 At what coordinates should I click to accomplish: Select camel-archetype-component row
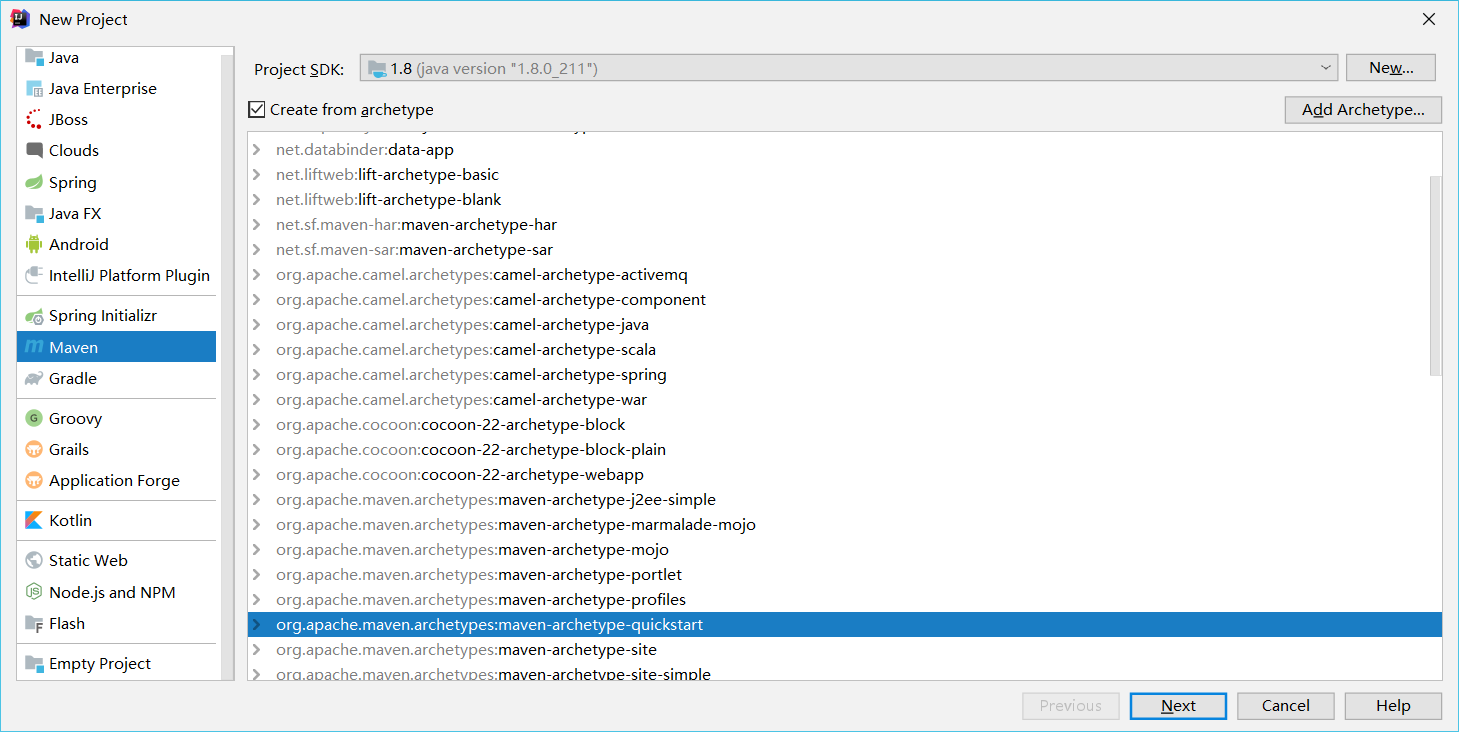[x=845, y=300]
